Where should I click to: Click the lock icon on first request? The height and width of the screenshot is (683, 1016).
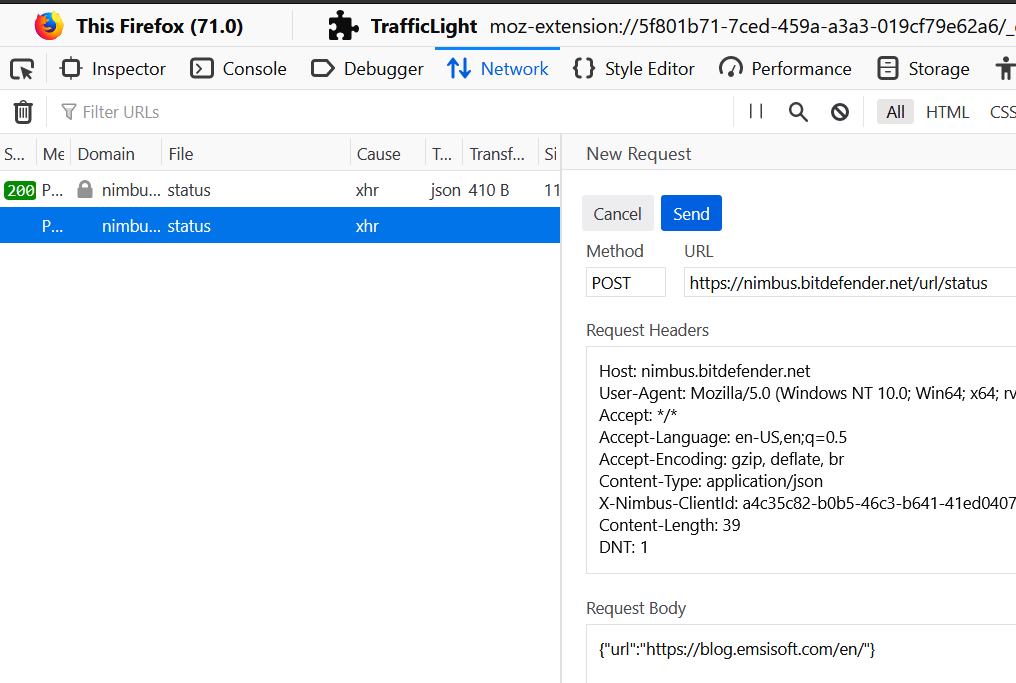click(85, 190)
